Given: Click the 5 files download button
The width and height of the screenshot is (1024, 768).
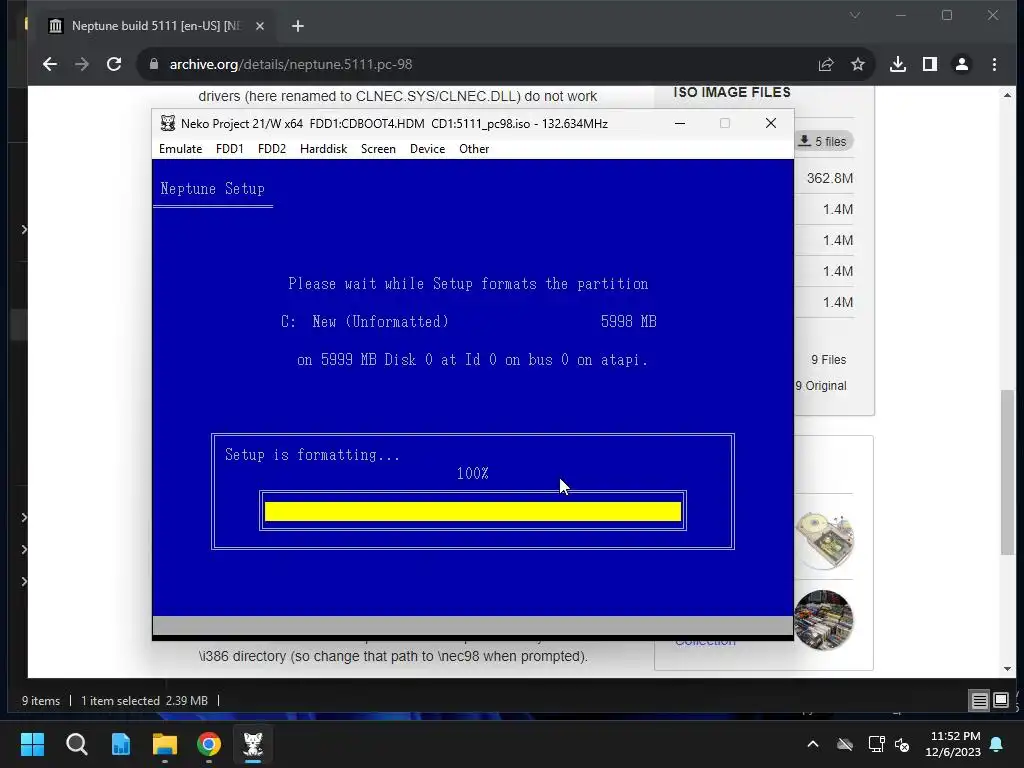Looking at the screenshot, I should point(824,141).
